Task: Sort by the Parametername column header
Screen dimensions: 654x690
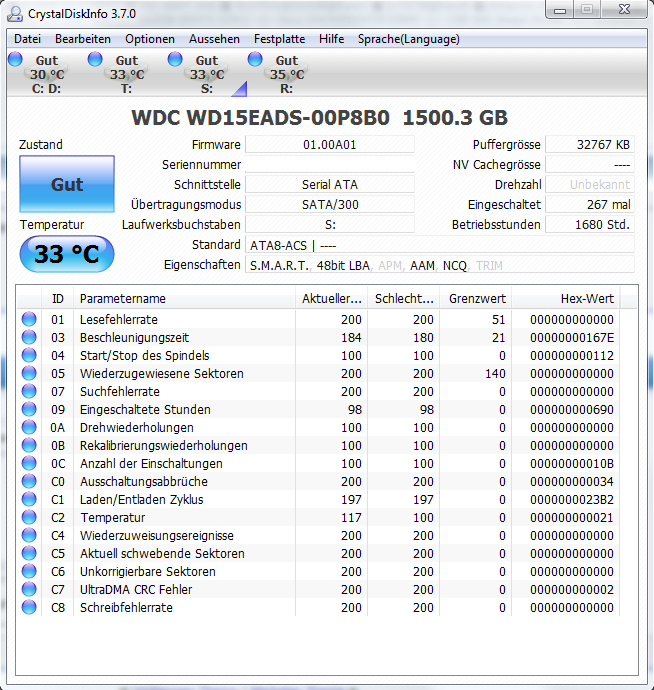Action: click(x=184, y=299)
